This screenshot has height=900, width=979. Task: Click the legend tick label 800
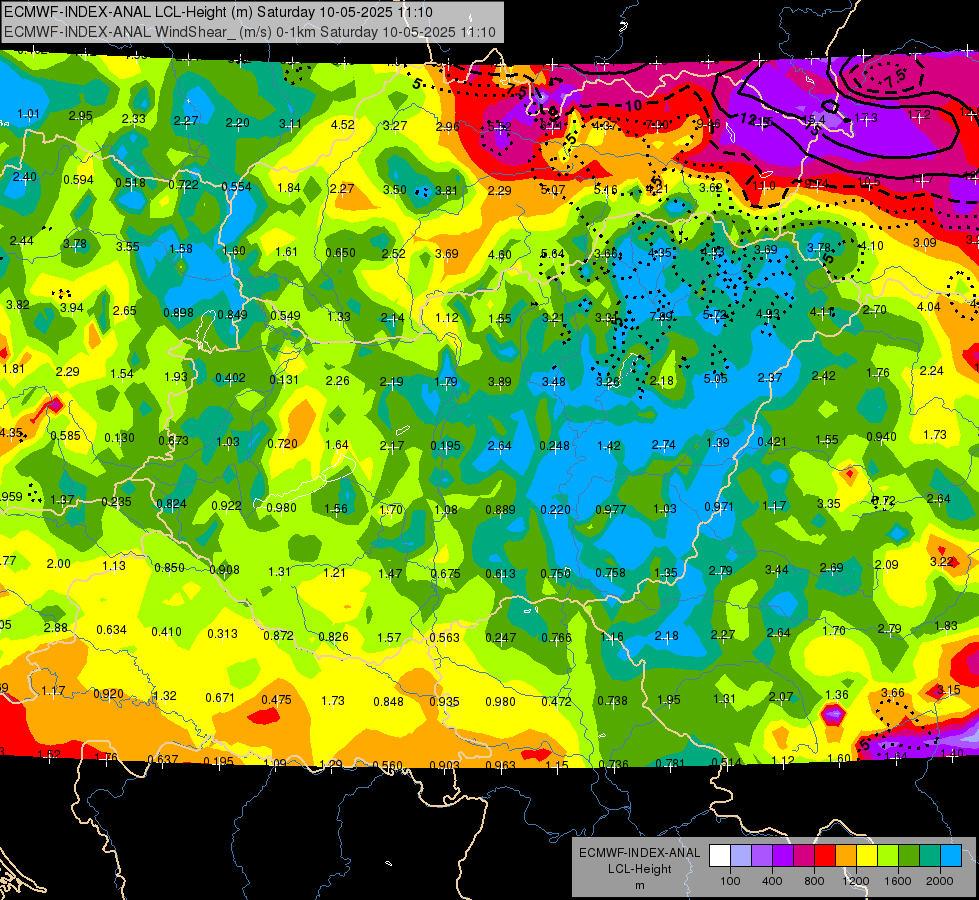click(x=814, y=881)
